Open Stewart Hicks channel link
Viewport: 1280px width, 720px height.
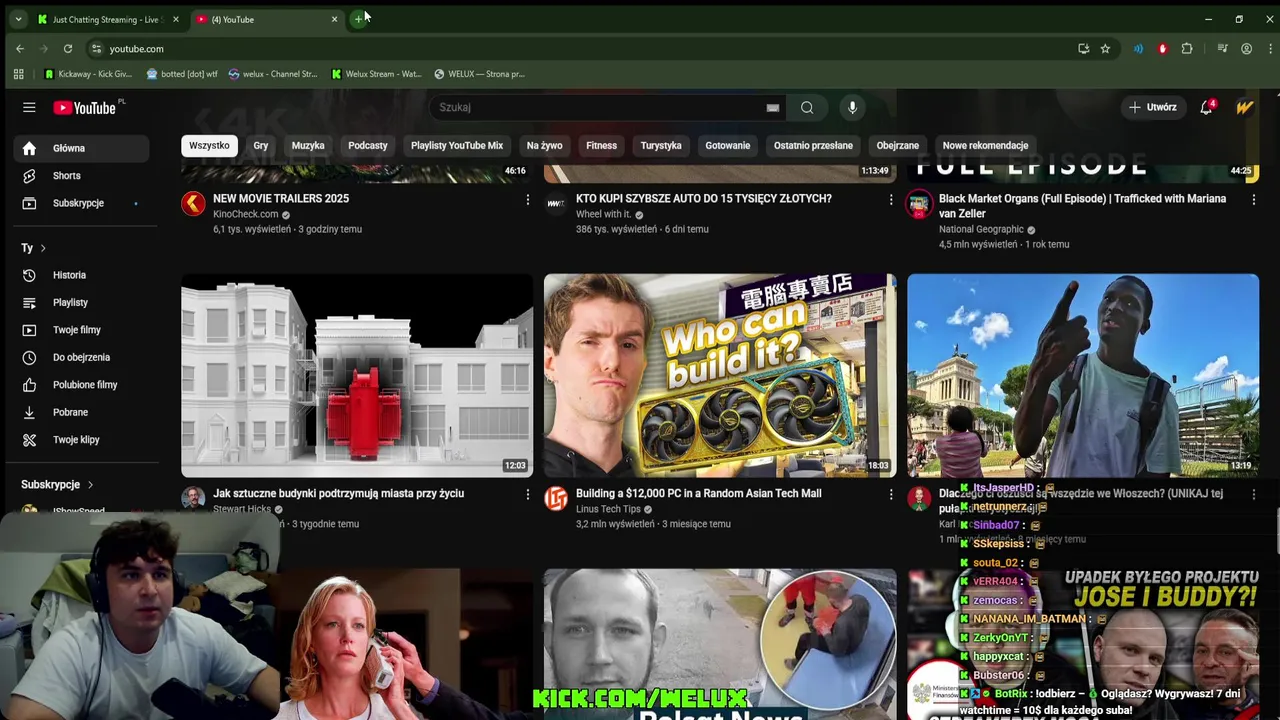[242, 509]
